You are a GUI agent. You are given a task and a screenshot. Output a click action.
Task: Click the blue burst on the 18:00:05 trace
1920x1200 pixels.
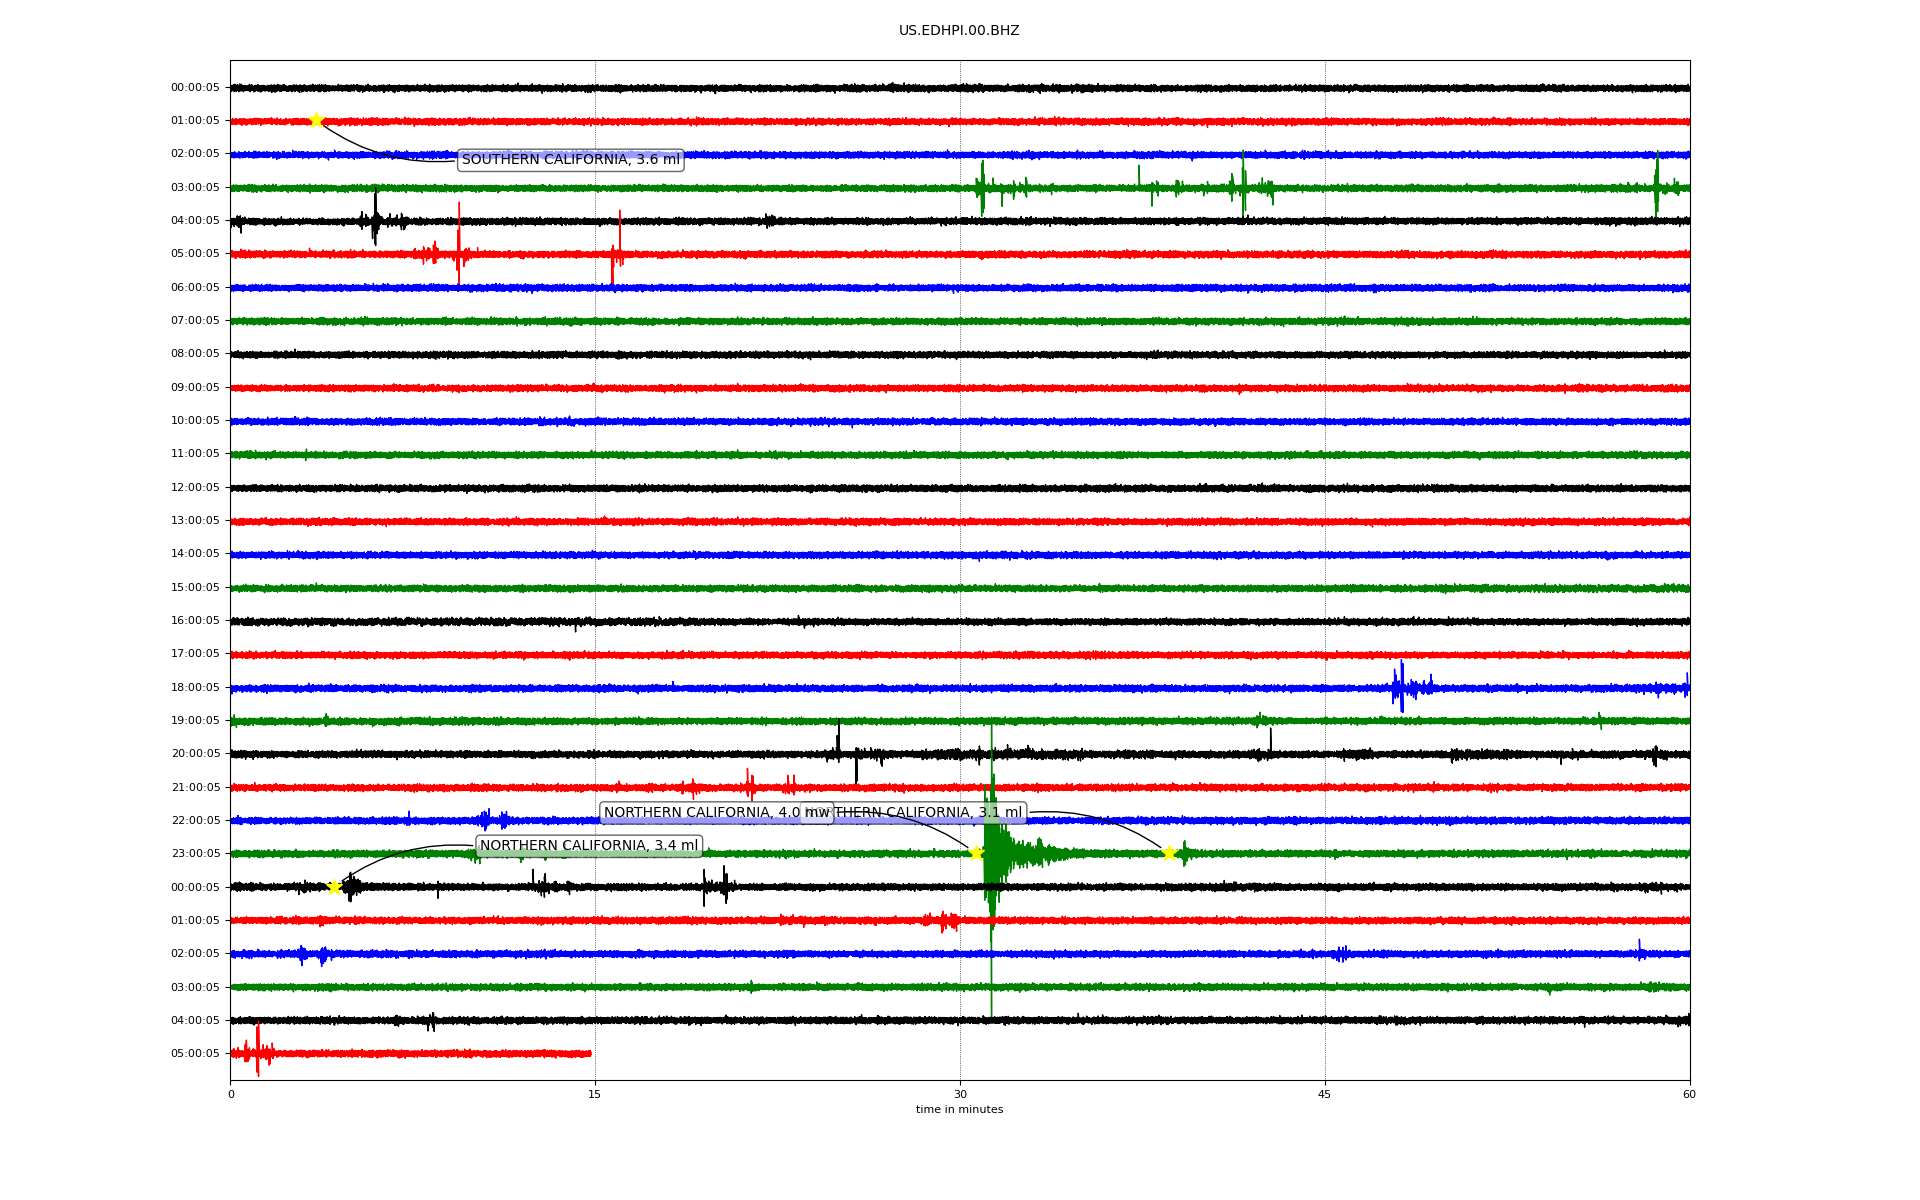coord(1401,687)
